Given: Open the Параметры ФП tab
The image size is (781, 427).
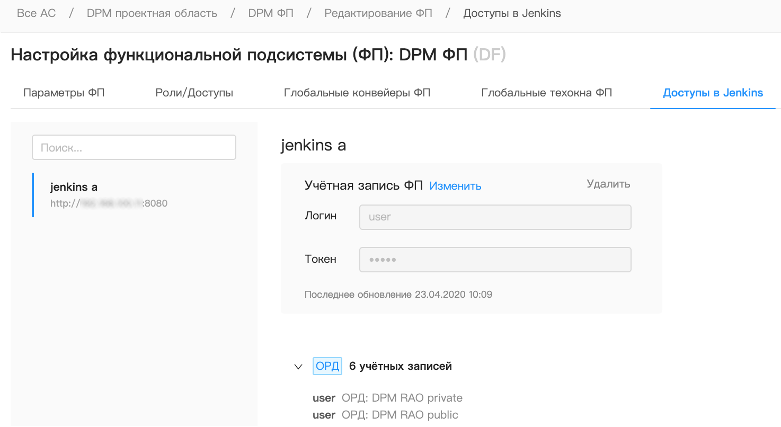Looking at the screenshot, I should coord(64,93).
